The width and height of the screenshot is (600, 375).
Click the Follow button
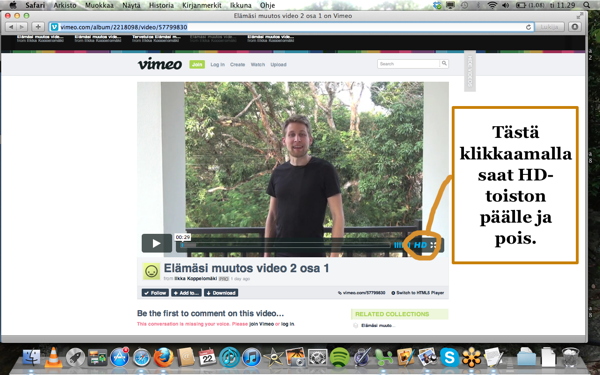coord(155,293)
